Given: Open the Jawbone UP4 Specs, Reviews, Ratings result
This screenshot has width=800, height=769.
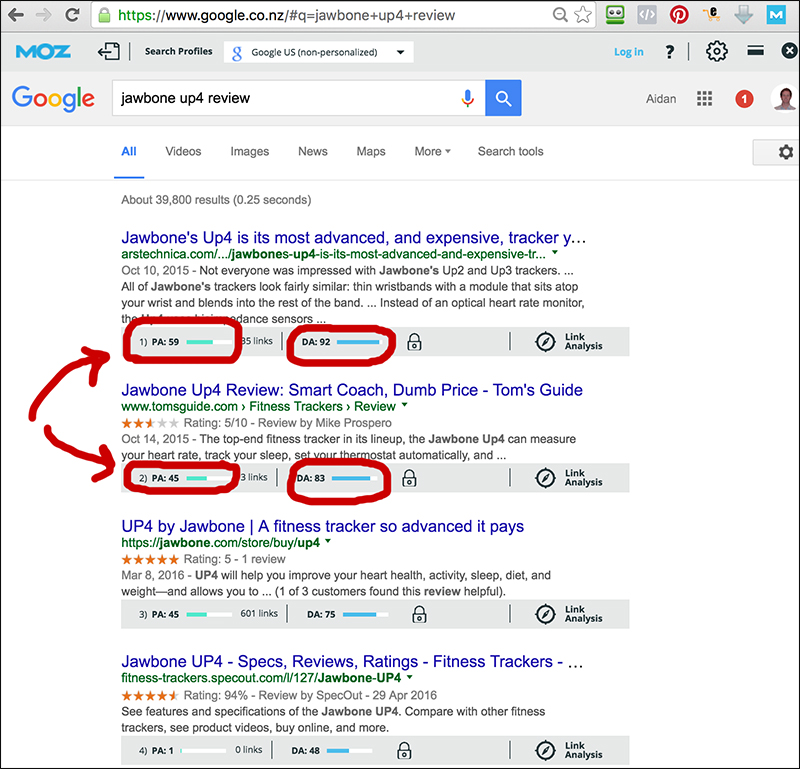Looking at the screenshot, I should click(x=352, y=662).
